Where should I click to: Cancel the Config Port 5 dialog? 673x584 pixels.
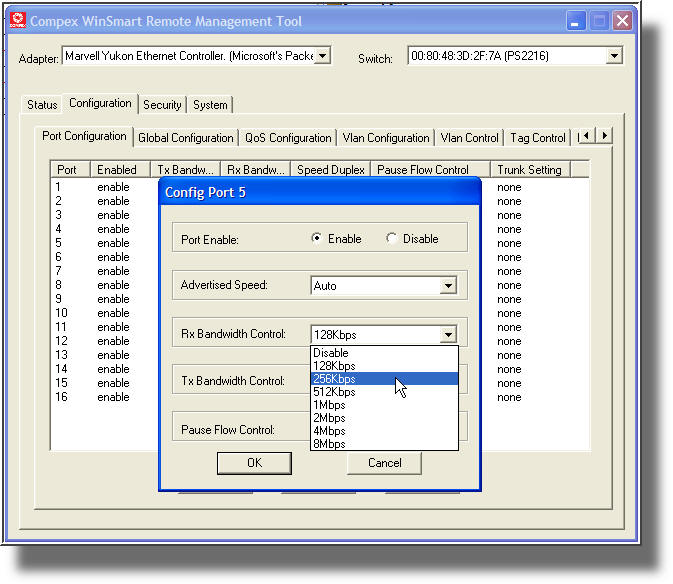tap(385, 463)
